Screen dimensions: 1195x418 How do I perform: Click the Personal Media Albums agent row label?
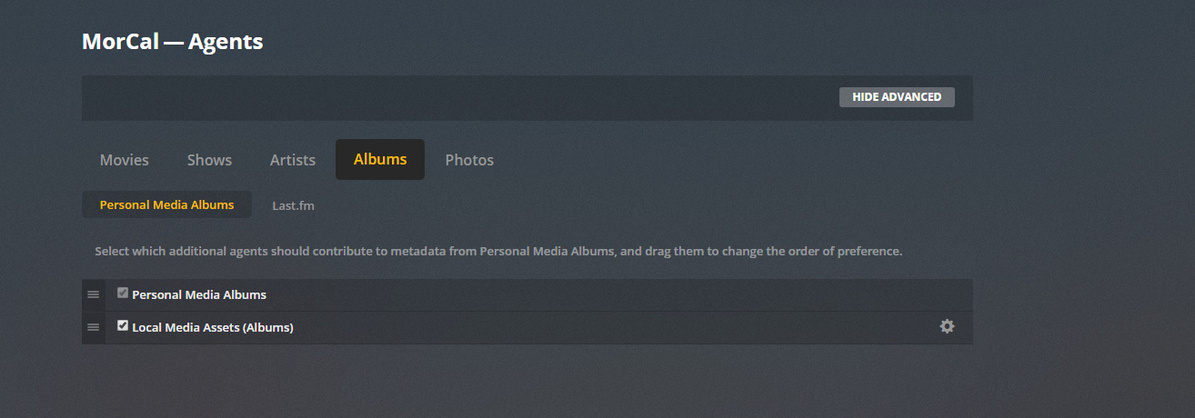[199, 295]
